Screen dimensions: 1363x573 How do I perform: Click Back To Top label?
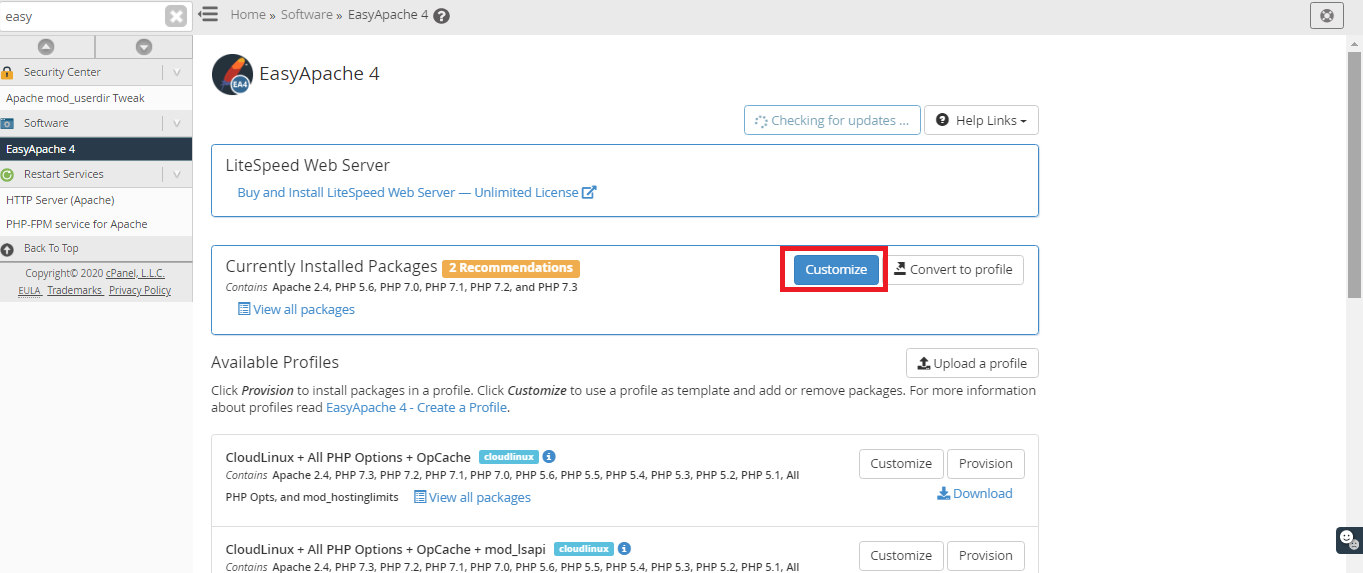click(x=51, y=248)
